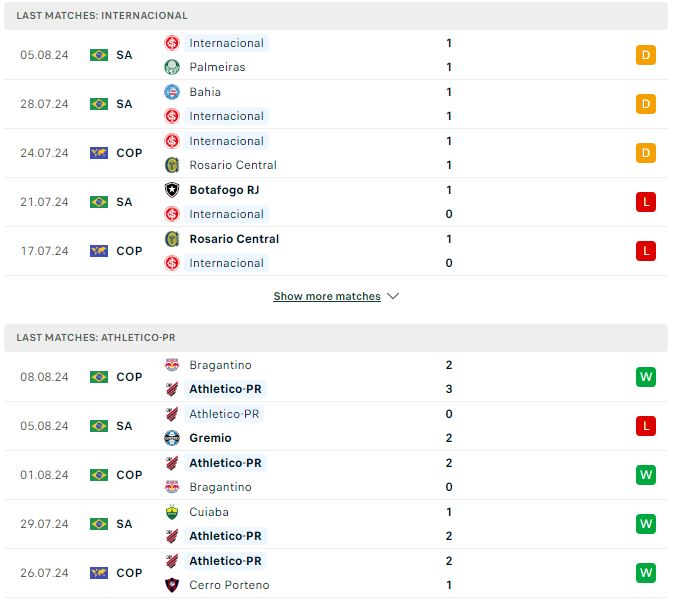Click the Cuiaba team logo
The image size is (680, 601).
coord(172,512)
